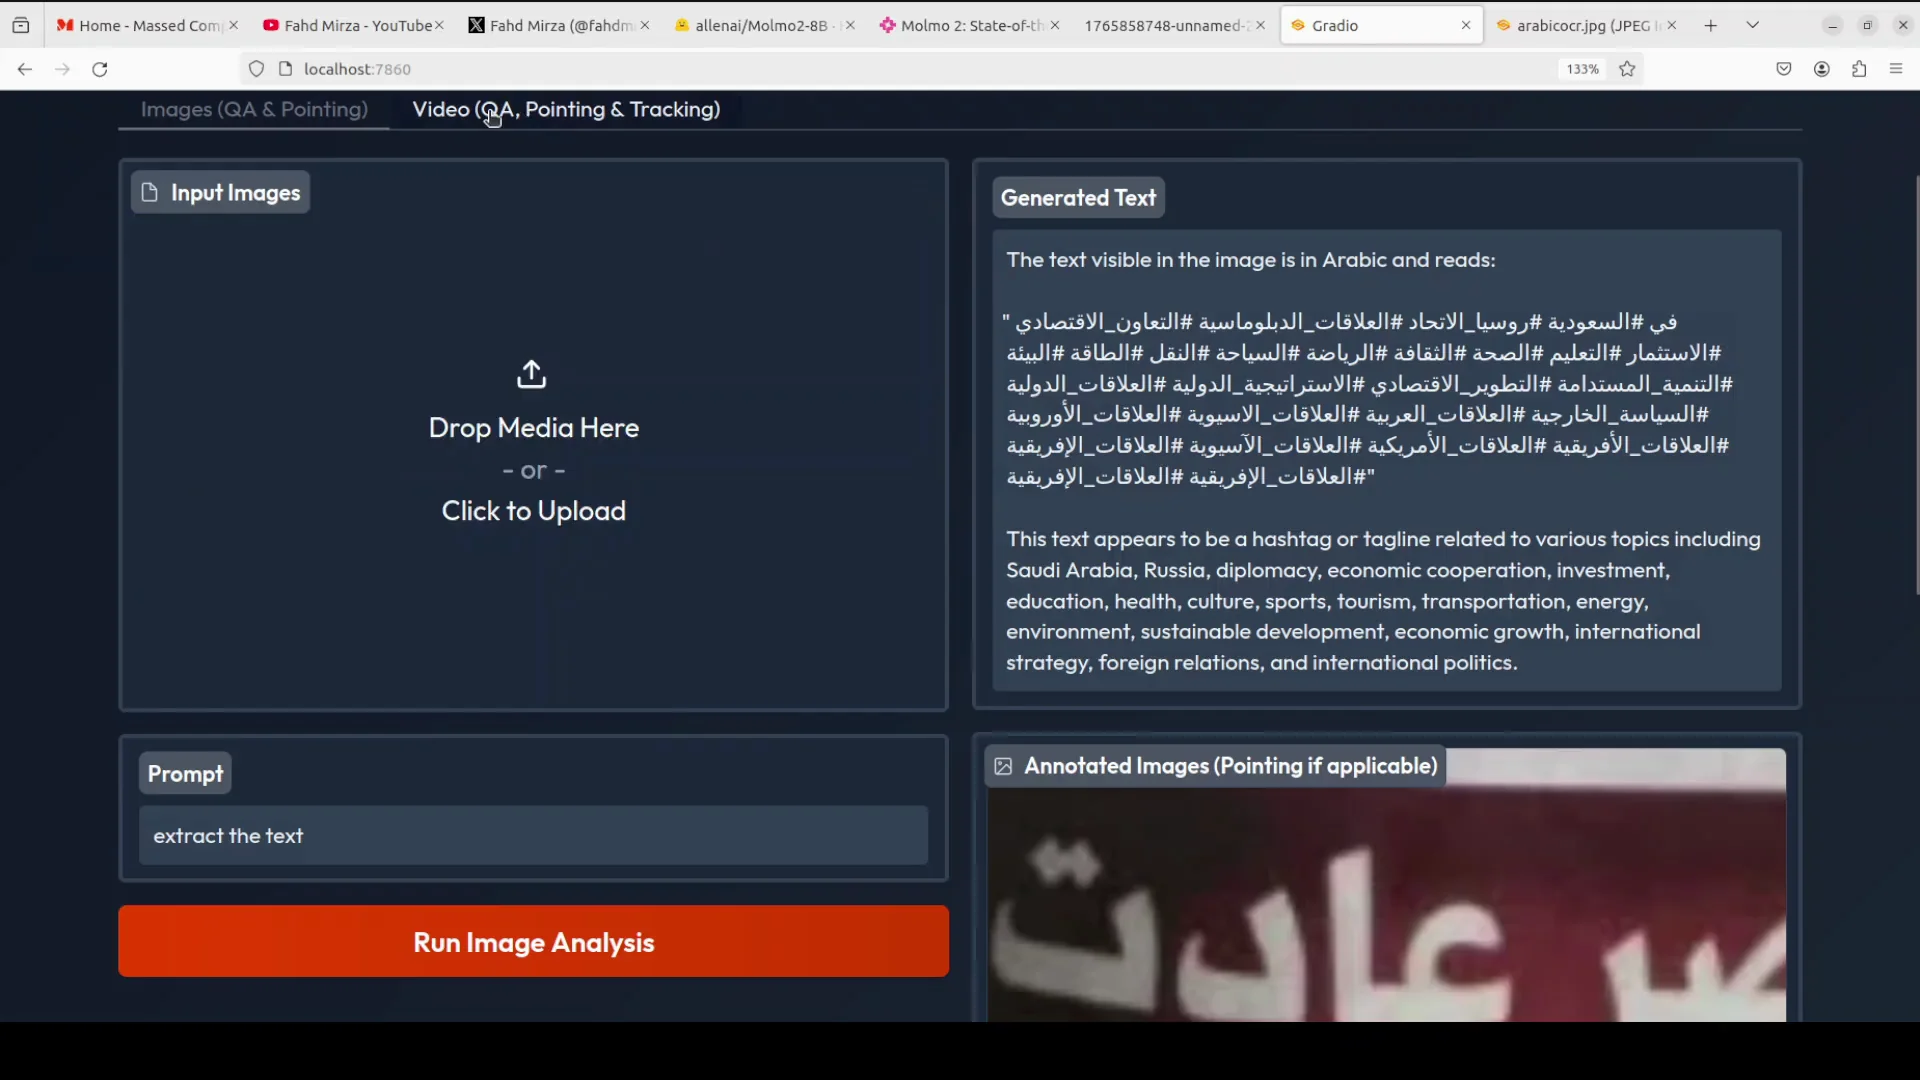Open the Firefox extensions puzzle icon

tap(1859, 69)
